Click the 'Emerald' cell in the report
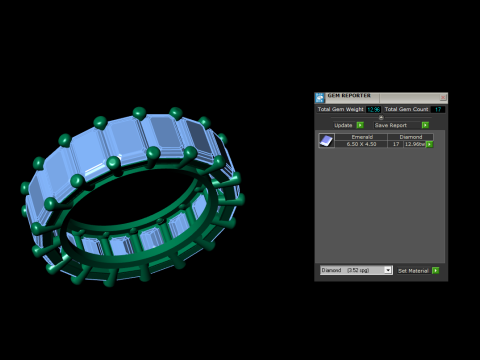Screen dimensions: 480x360 (x=362, y=137)
